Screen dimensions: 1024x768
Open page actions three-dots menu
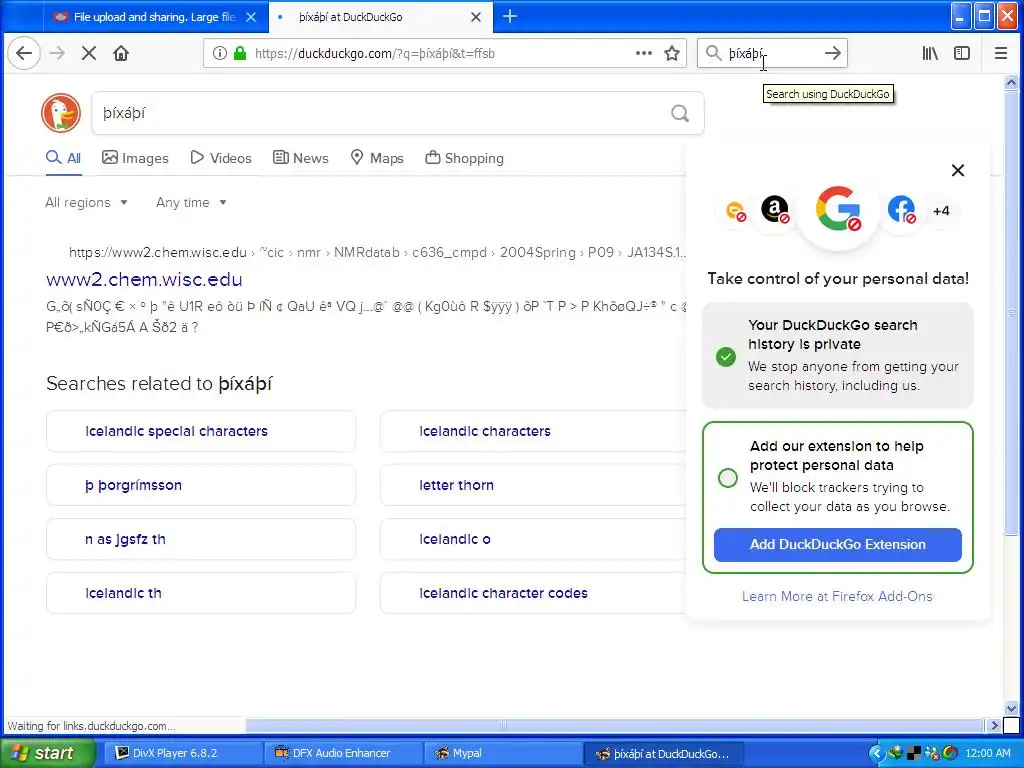pyautogui.click(x=644, y=54)
